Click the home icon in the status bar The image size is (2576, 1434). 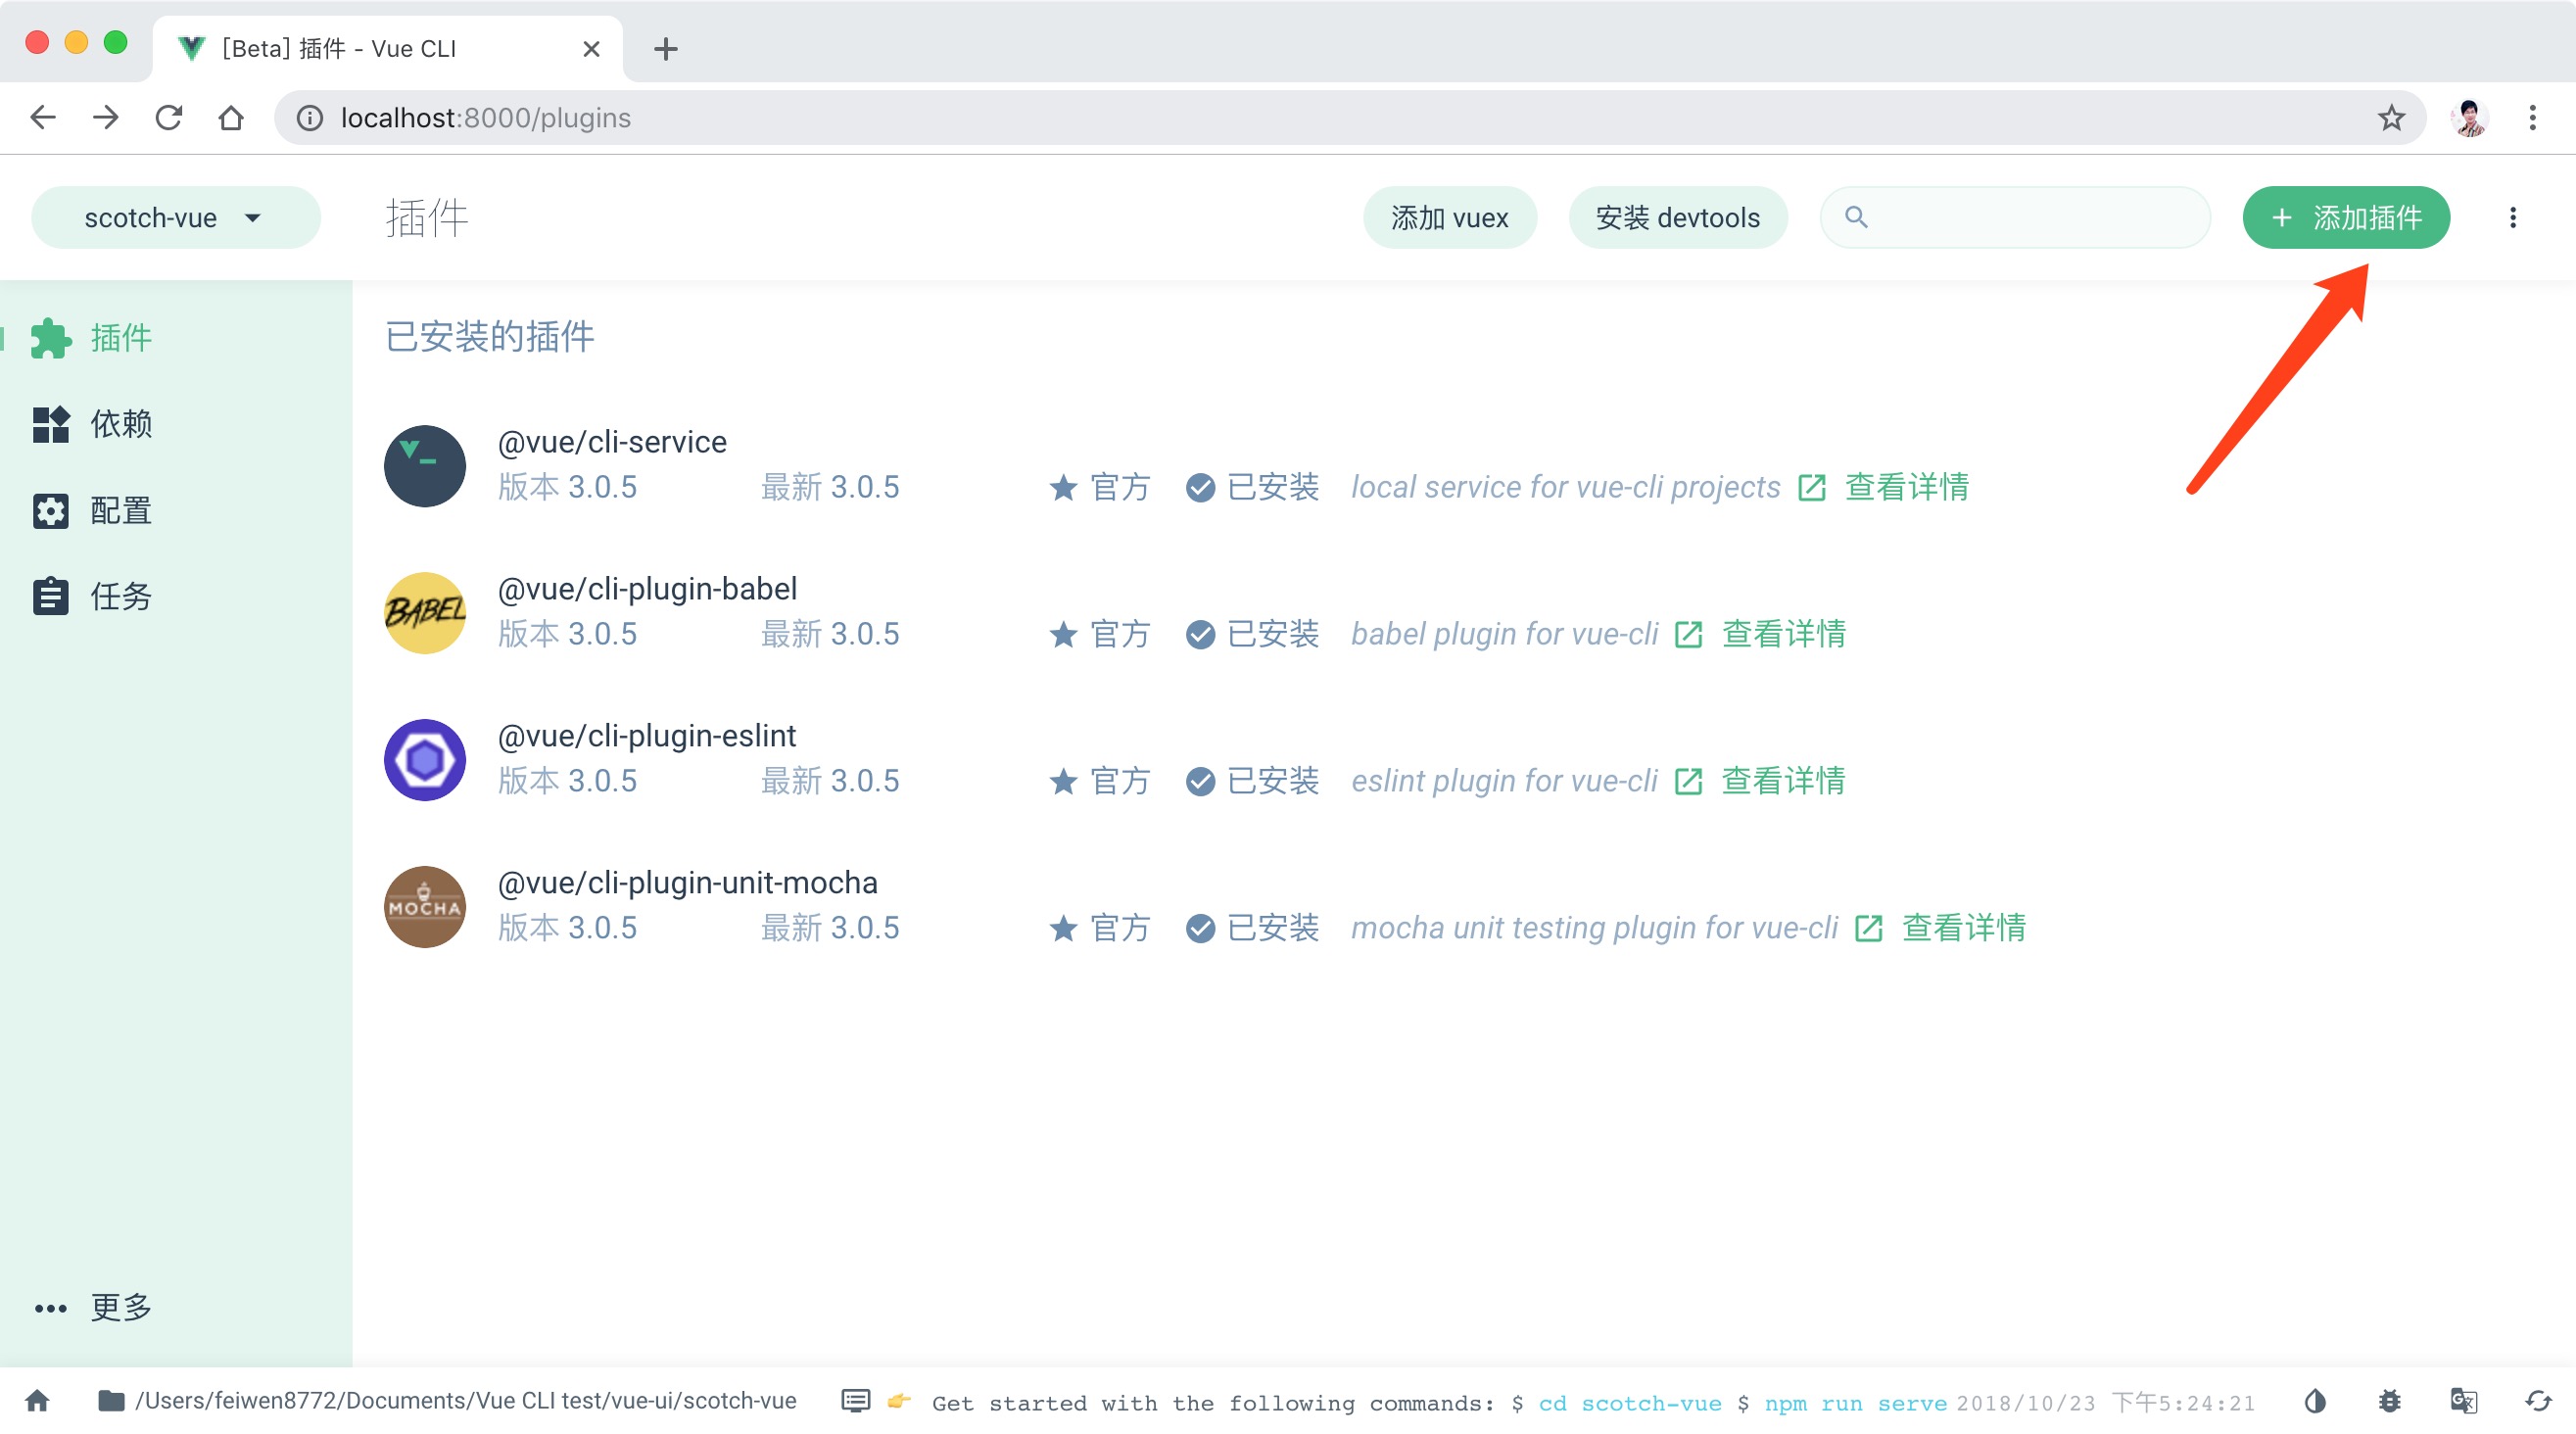[38, 1401]
